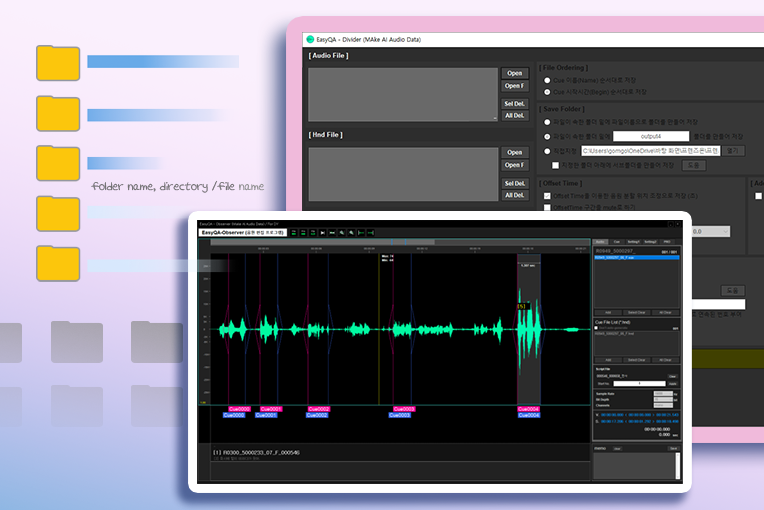Screen dimensions: 764x510
Task: Select Cue name (Name) file ordering radio
Action: (546, 78)
